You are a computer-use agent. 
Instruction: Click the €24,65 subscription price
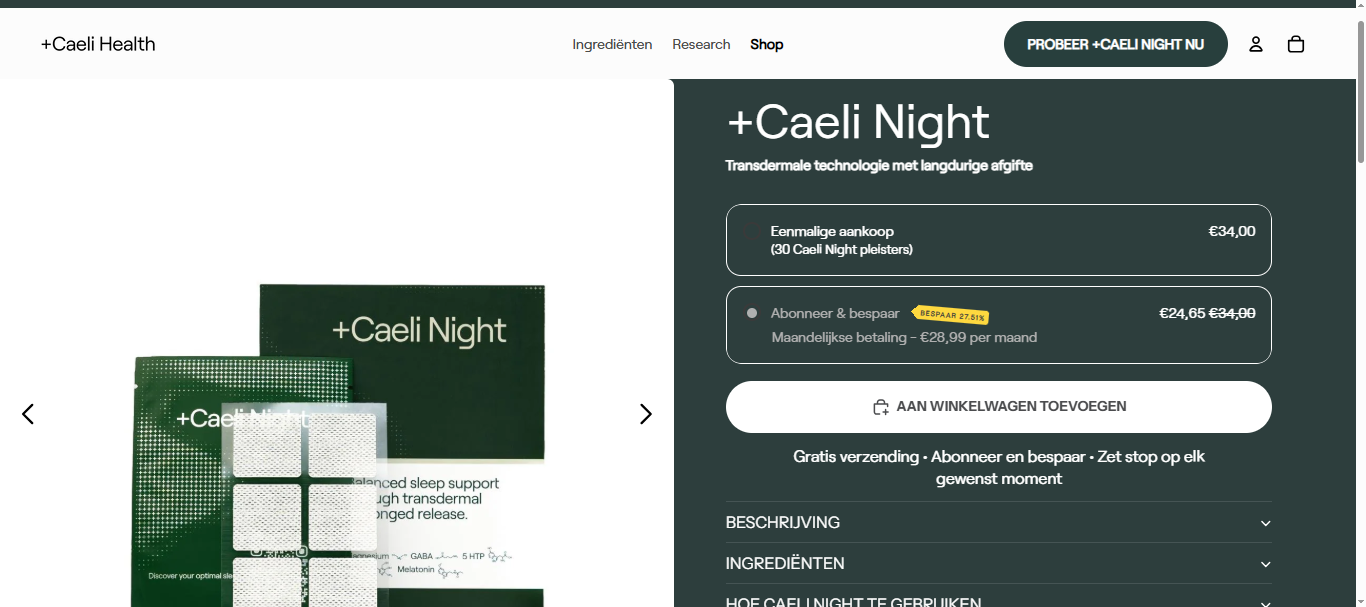[1181, 313]
